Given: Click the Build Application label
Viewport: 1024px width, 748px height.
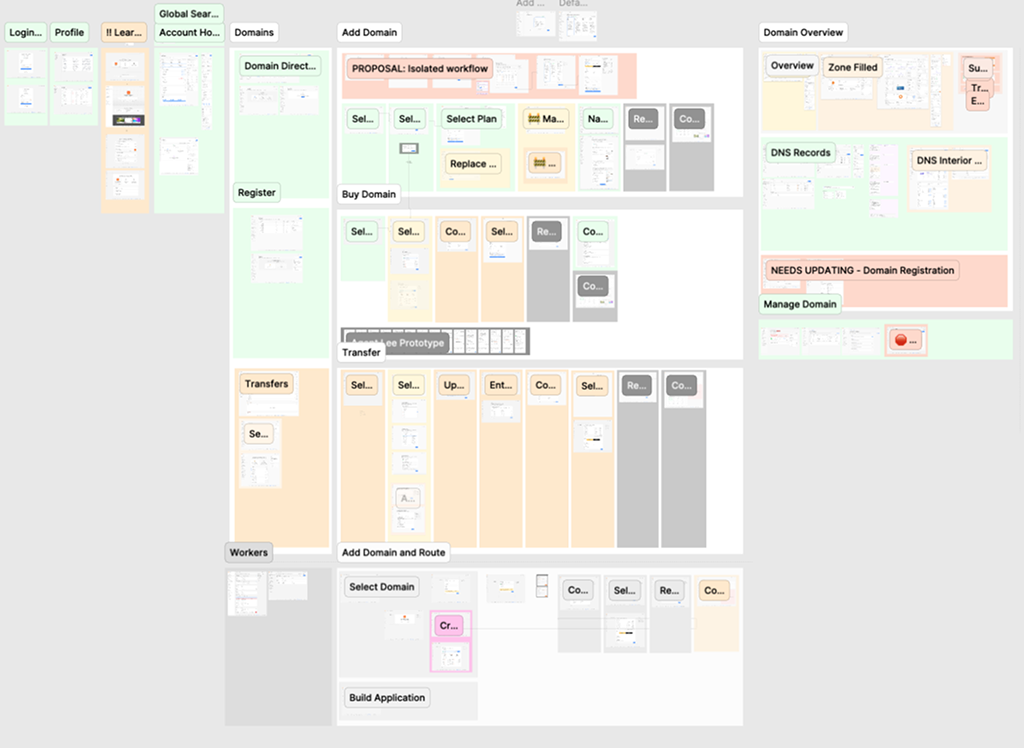Looking at the screenshot, I should click(387, 698).
